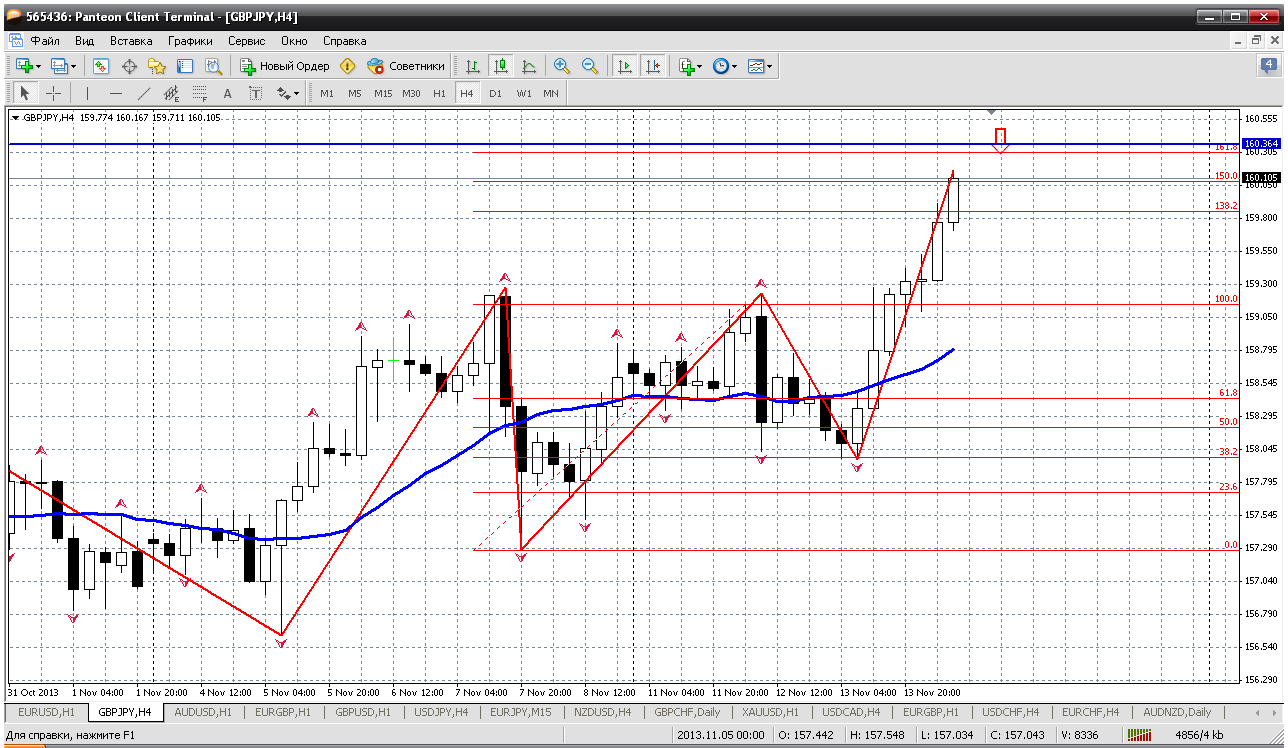
Task: Click the Новый Ордер button
Action: coord(285,66)
